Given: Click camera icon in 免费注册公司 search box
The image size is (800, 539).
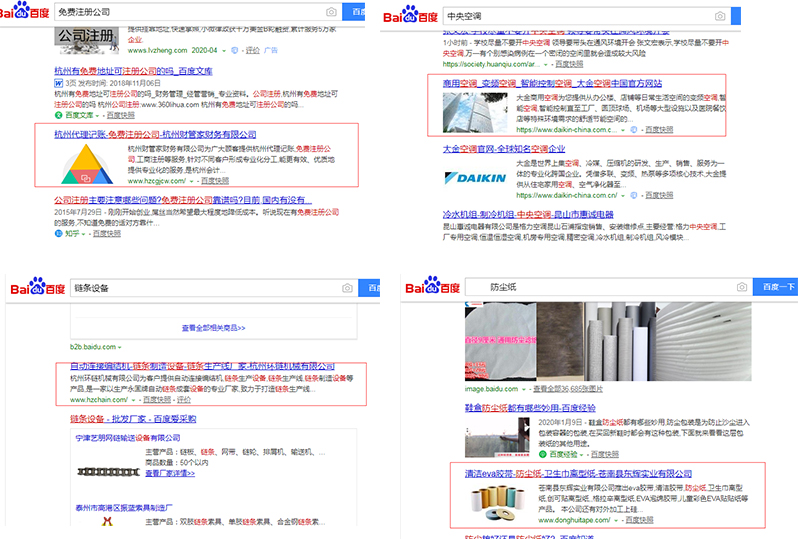Looking at the screenshot, I should click(x=331, y=12).
